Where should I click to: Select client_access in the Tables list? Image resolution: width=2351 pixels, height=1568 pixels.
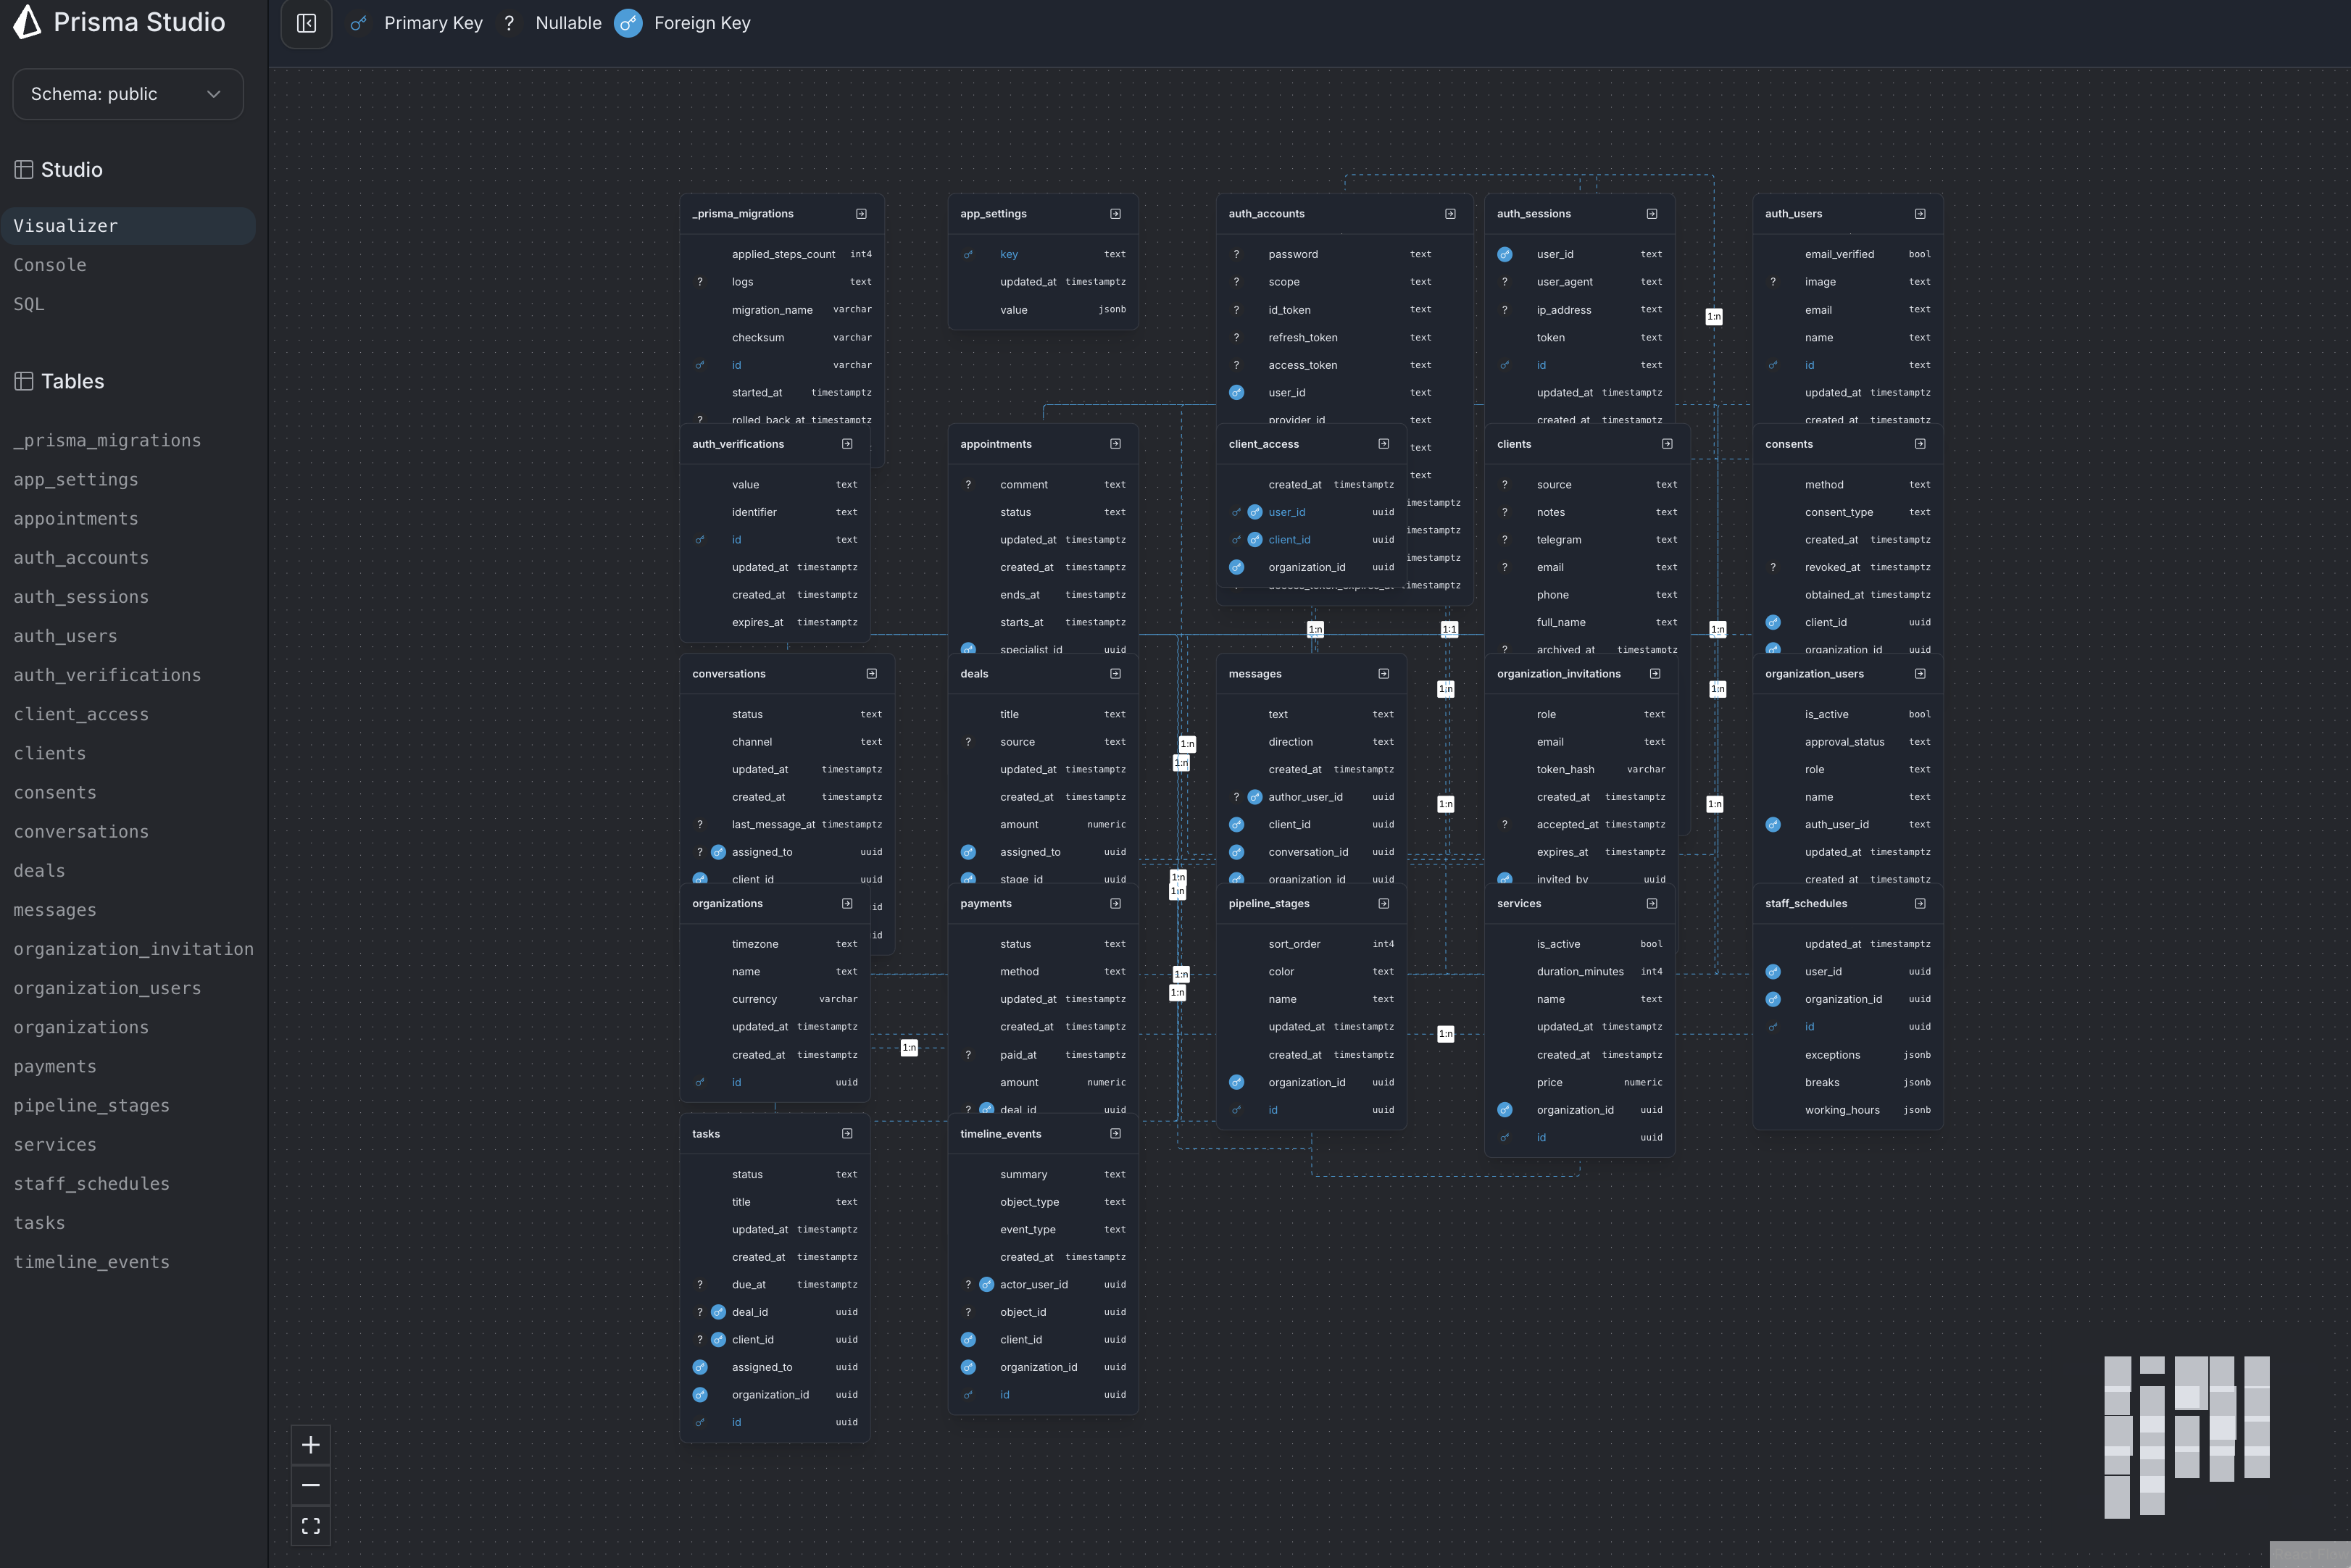click(x=81, y=714)
